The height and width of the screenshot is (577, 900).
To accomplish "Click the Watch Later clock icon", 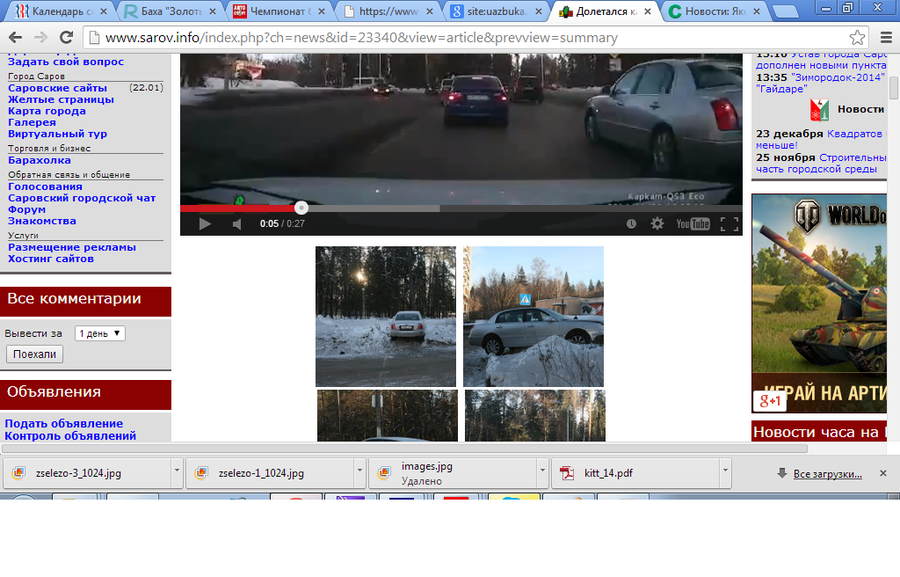I will 631,224.
